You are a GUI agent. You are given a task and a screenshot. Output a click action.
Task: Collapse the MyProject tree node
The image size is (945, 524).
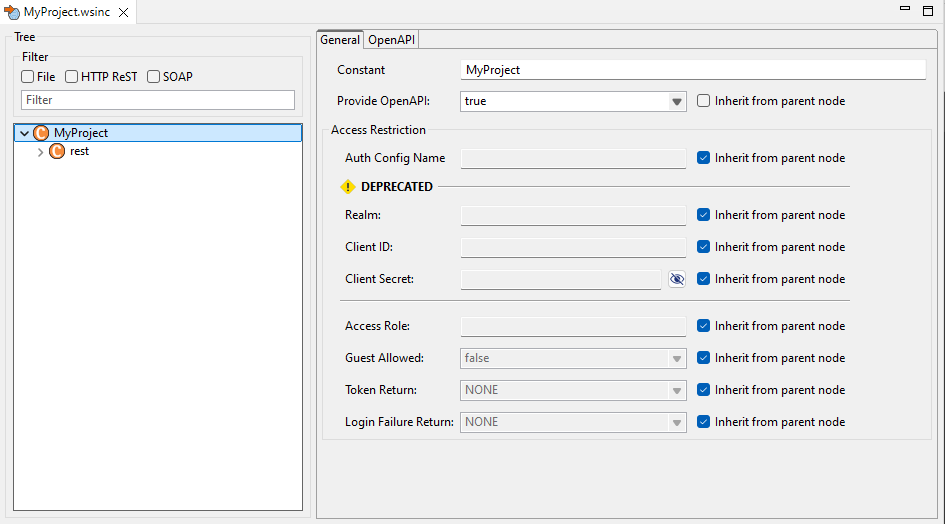click(24, 133)
